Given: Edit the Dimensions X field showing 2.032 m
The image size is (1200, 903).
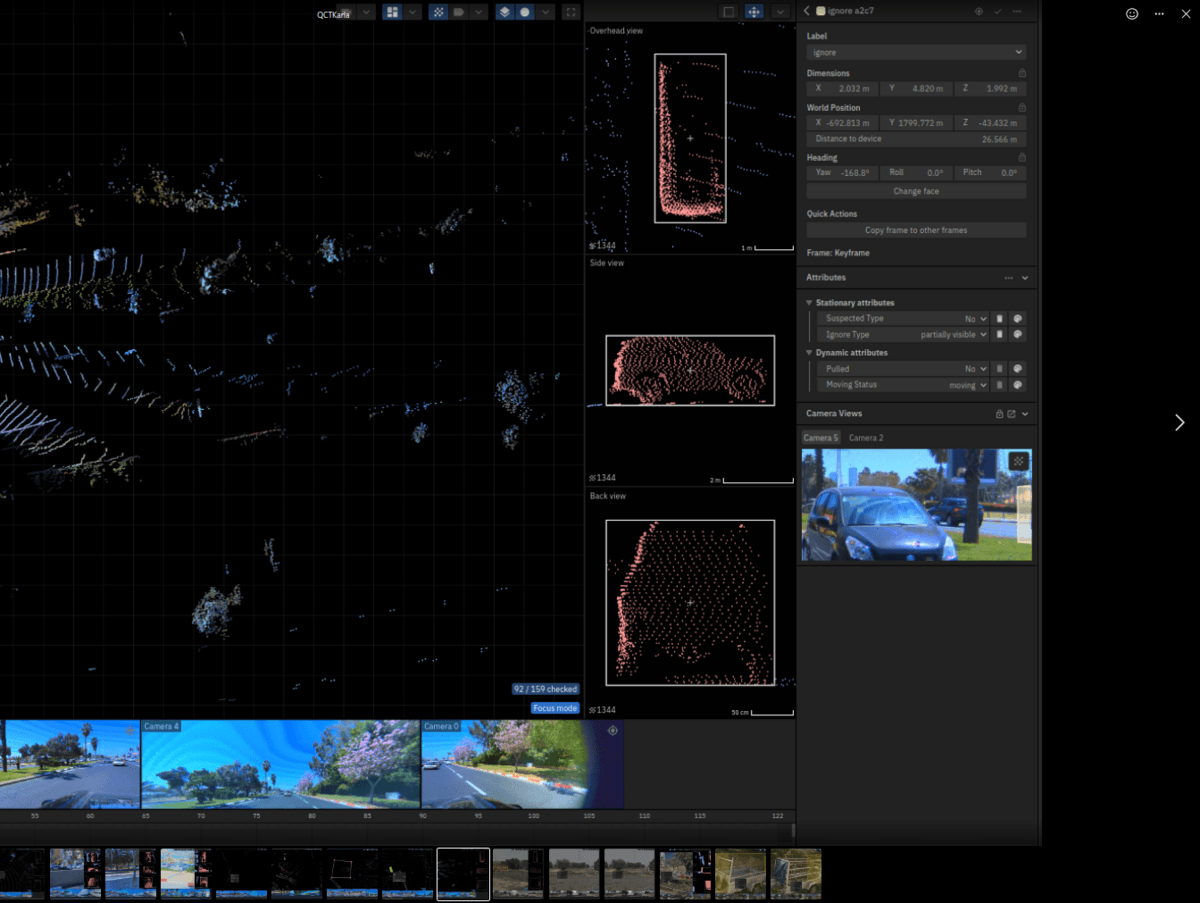Looking at the screenshot, I should pos(843,89).
